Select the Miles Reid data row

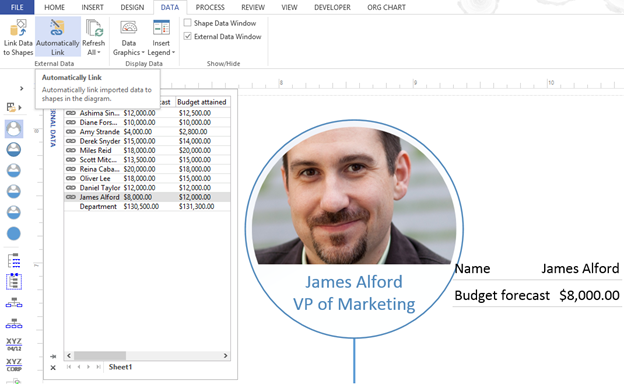pos(147,150)
